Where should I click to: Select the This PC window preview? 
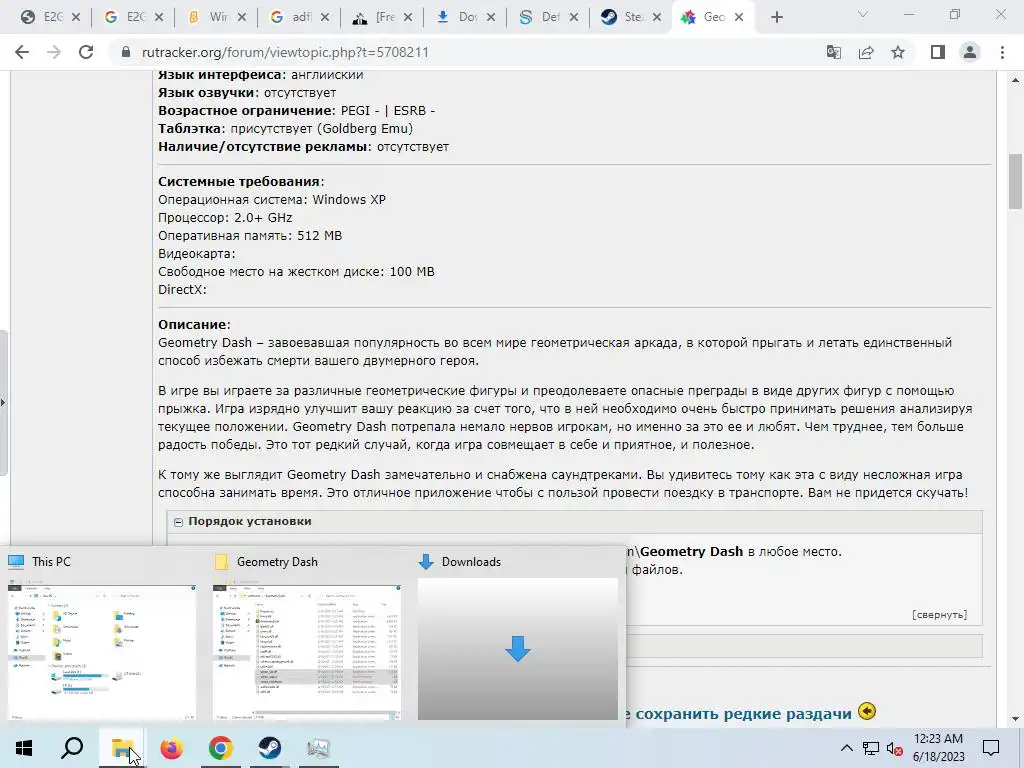[102, 637]
